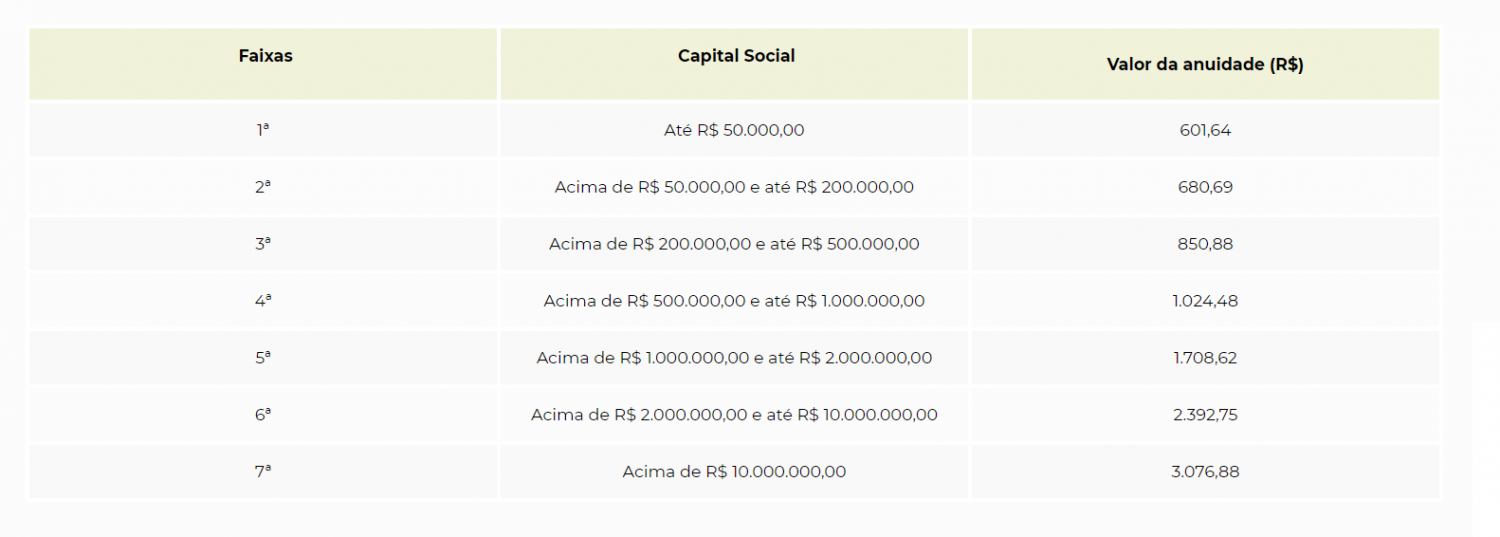Select the 680,69 annuity value
1500x537 pixels.
pyautogui.click(x=1205, y=187)
